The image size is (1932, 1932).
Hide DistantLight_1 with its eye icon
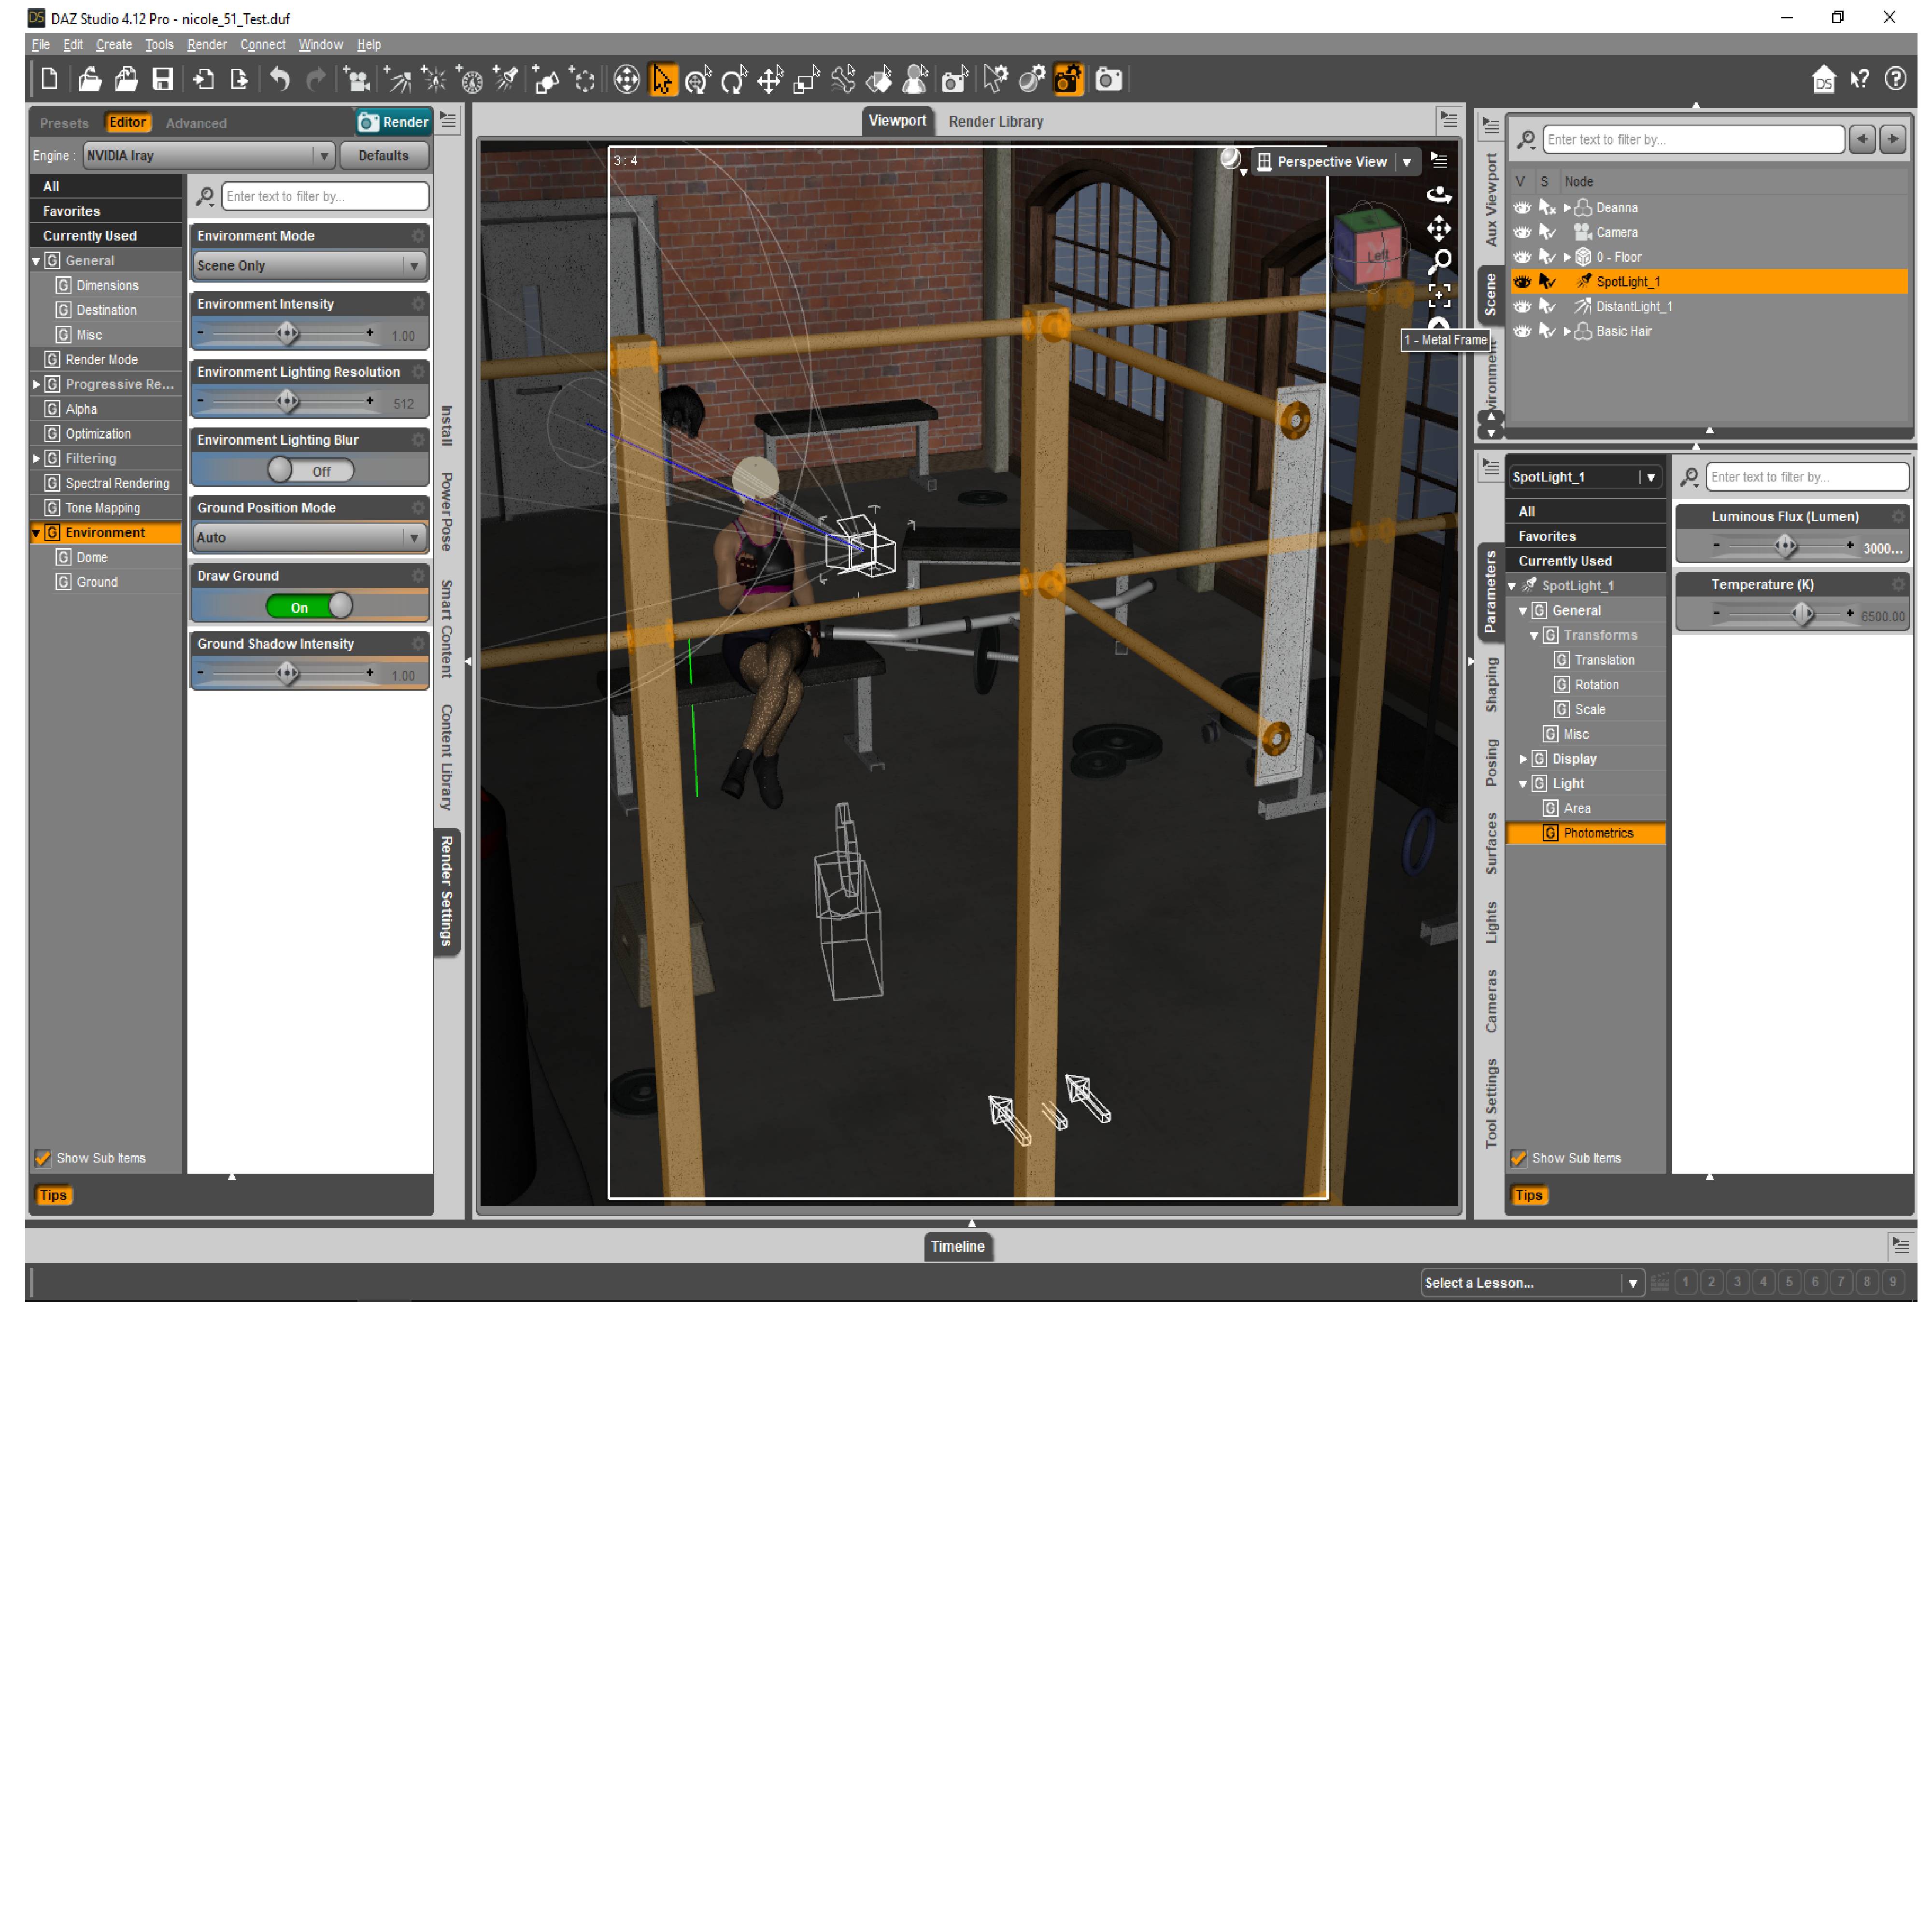[x=1522, y=307]
